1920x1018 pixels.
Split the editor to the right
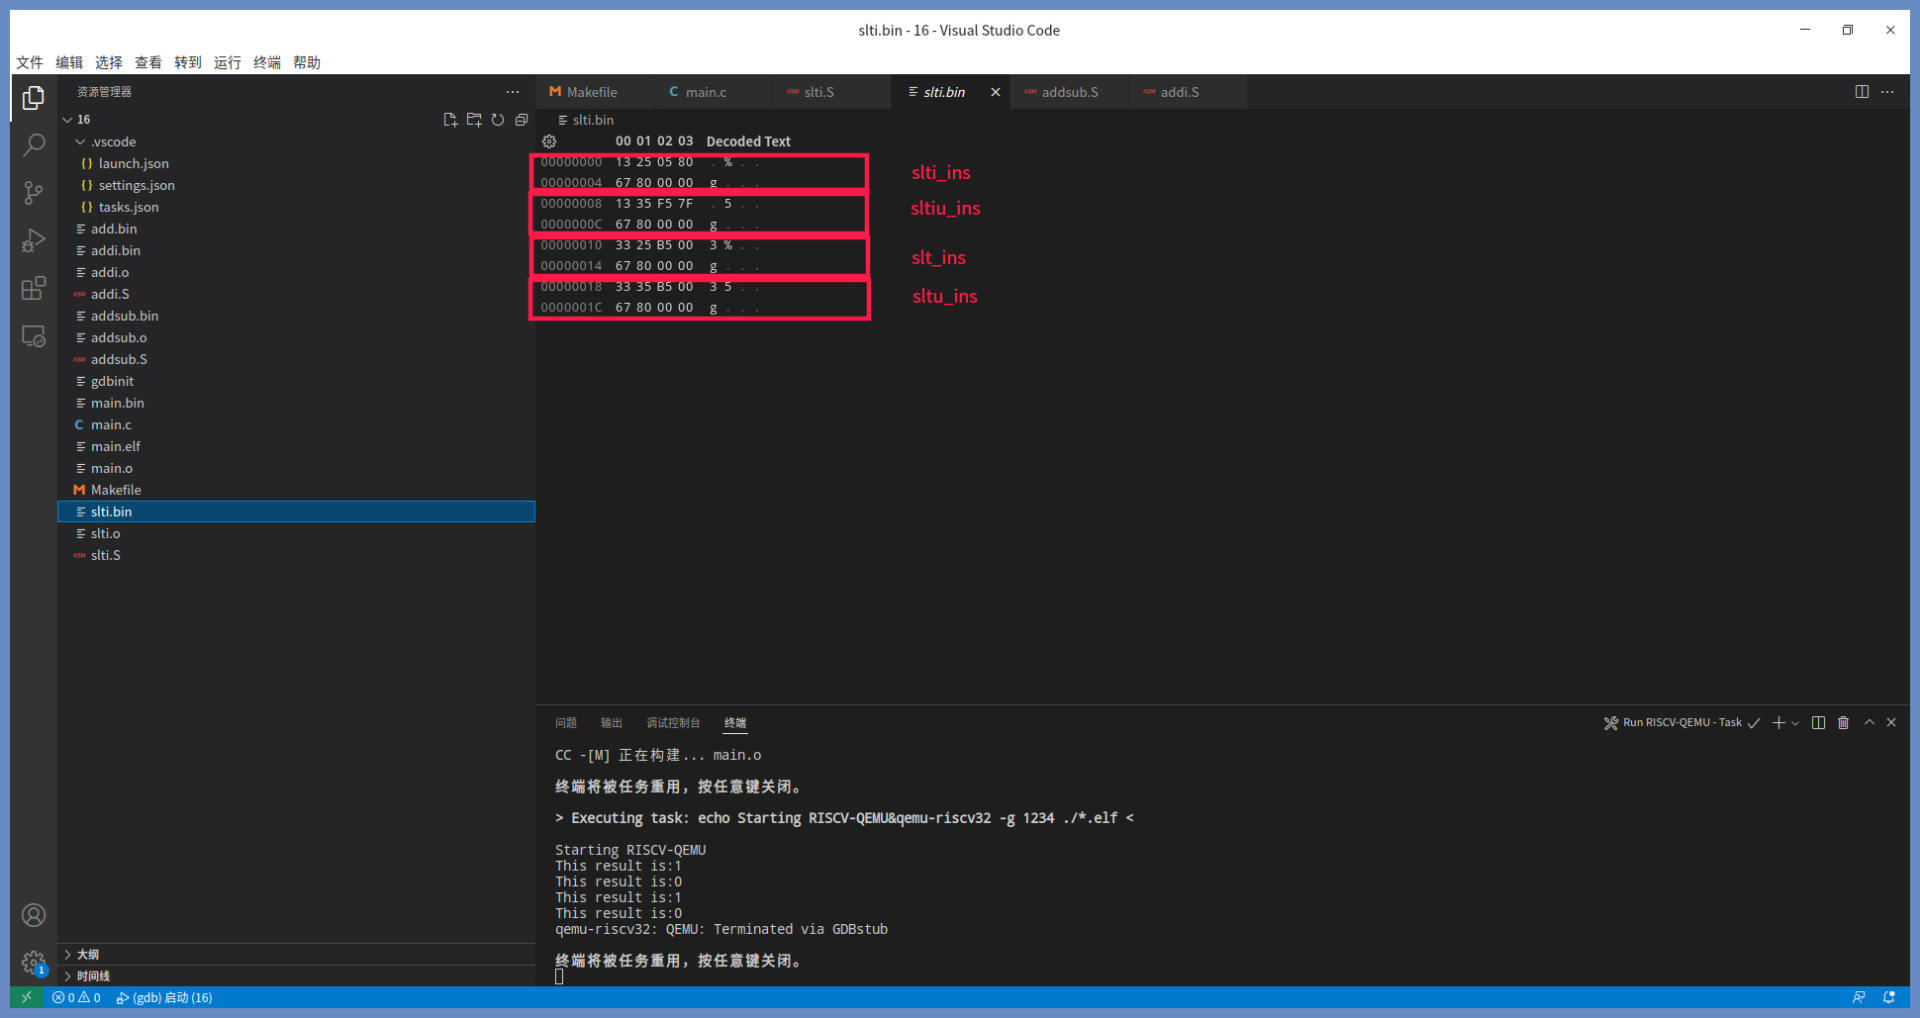1861,92
